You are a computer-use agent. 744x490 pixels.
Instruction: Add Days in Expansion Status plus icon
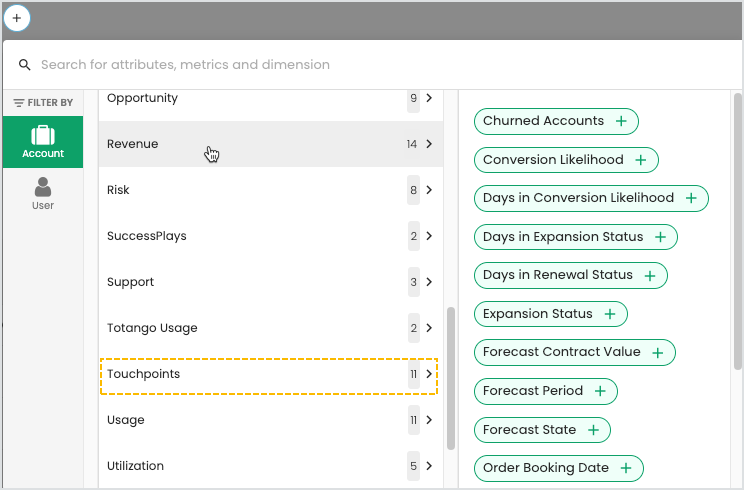pyautogui.click(x=660, y=237)
